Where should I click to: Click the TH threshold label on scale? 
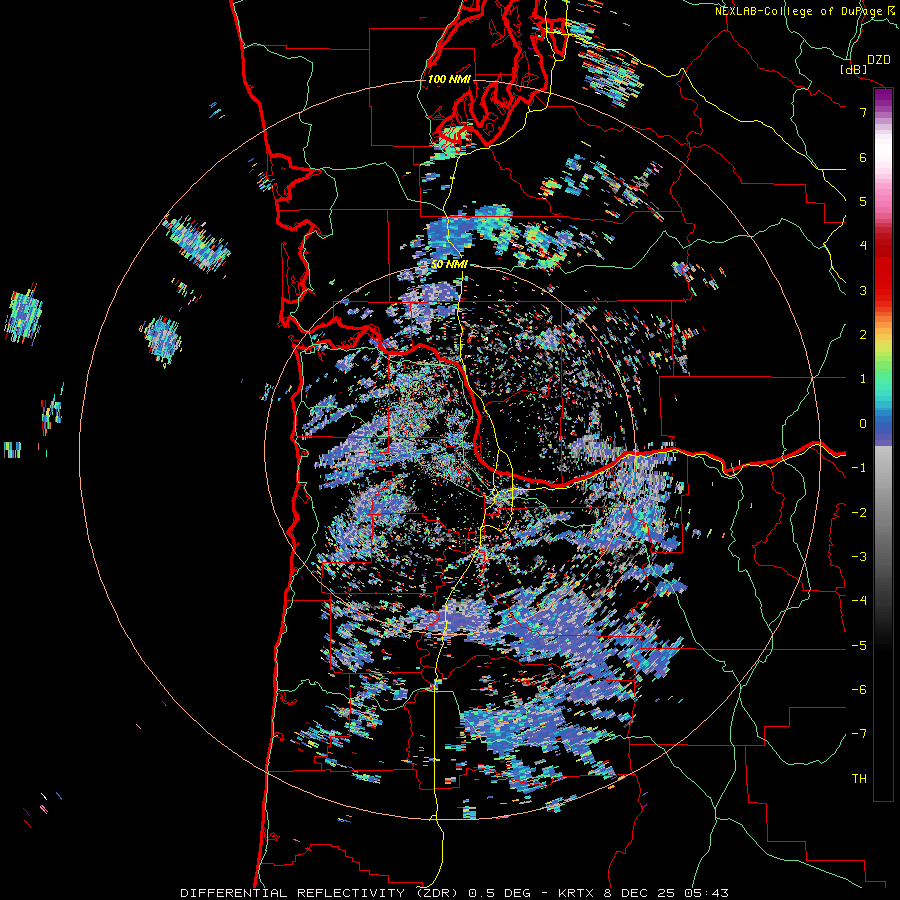point(859,779)
